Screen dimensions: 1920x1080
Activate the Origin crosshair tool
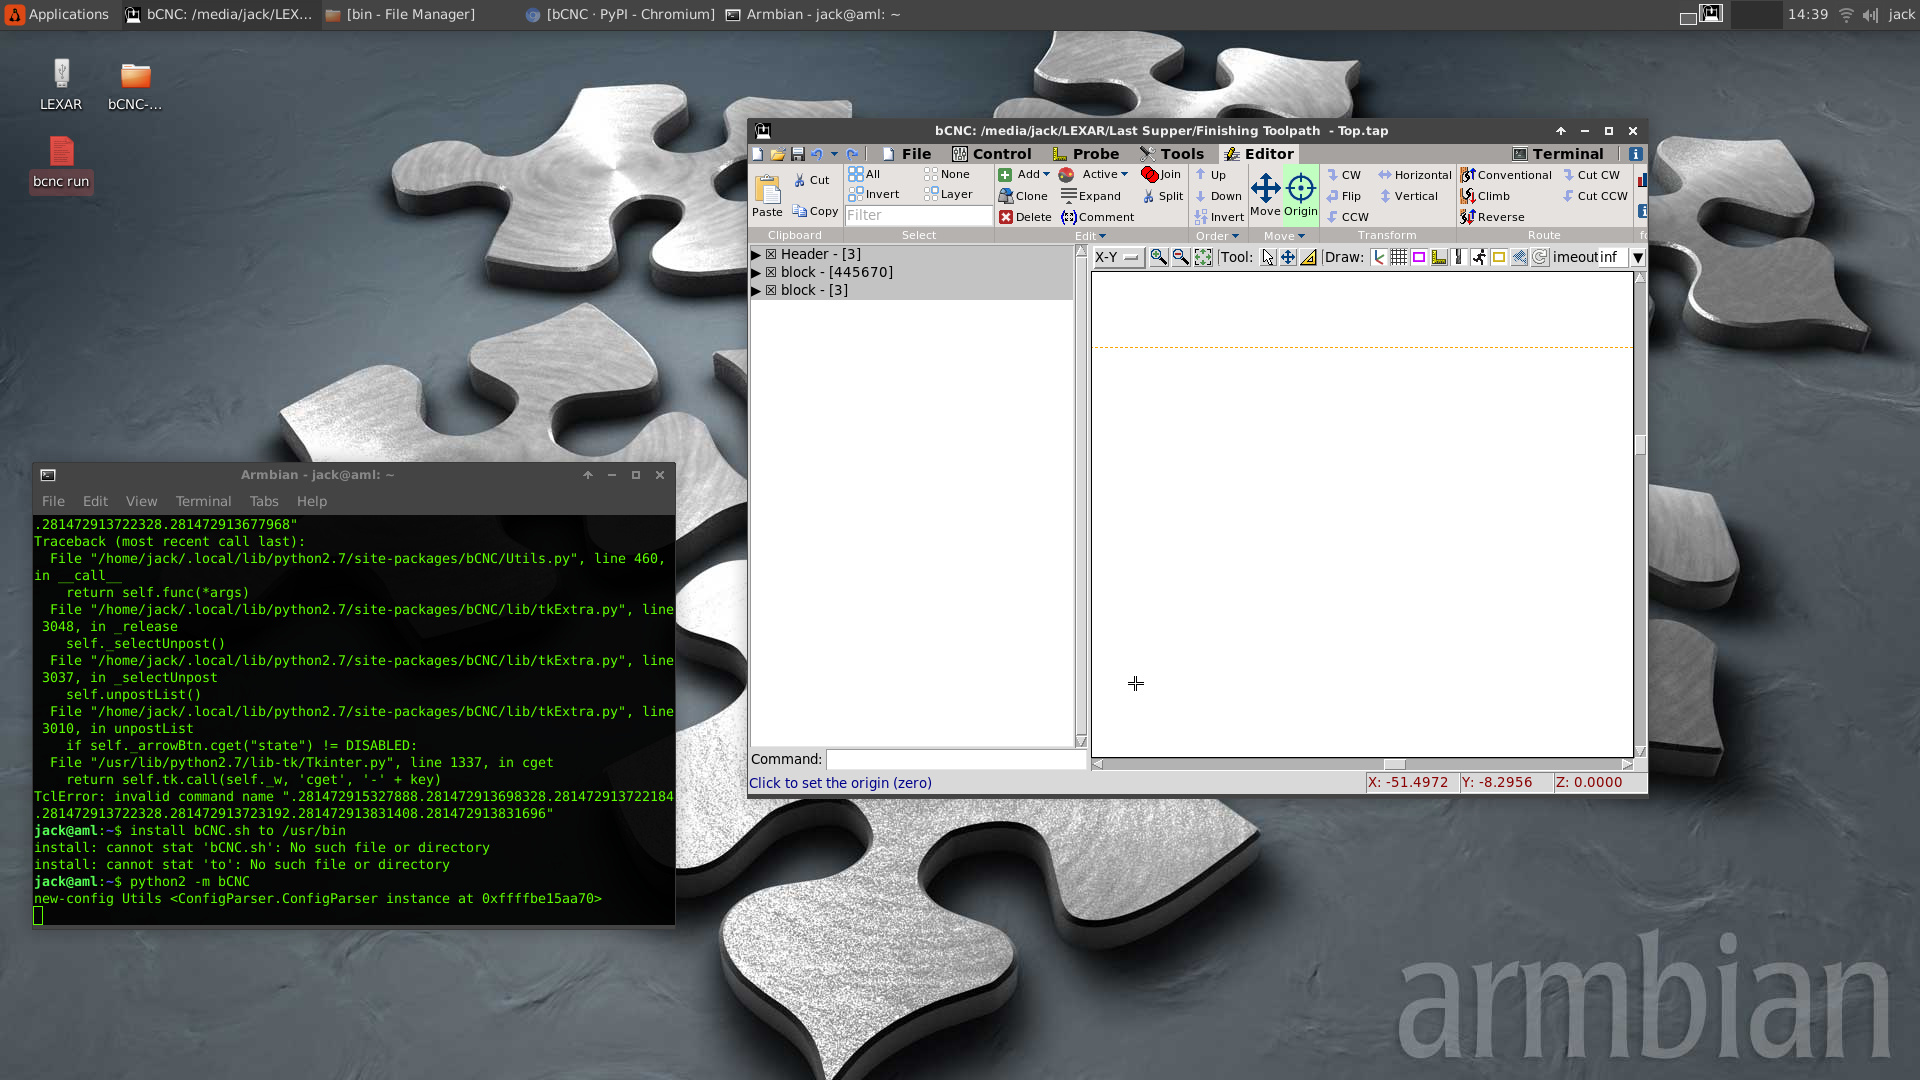point(1300,194)
